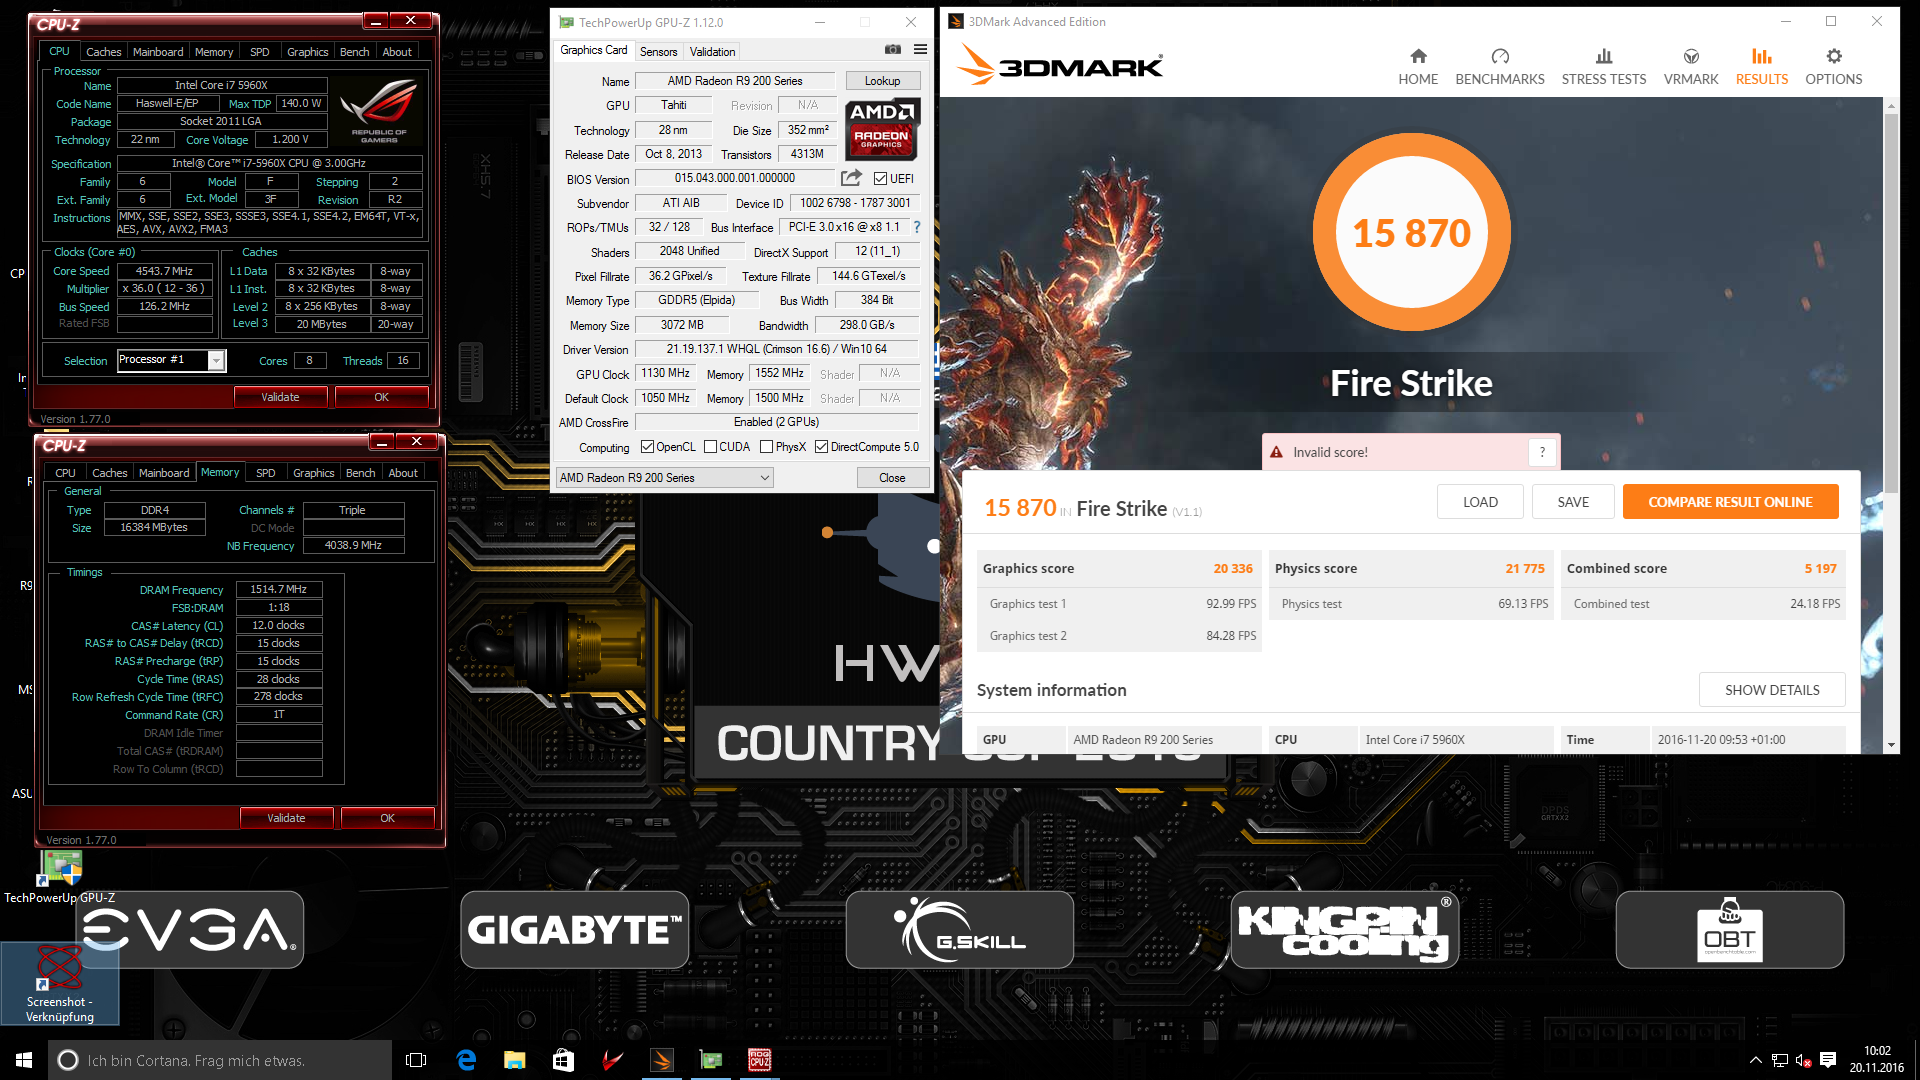Screen dimensions: 1920x1080
Task: Toggle the UEFI checkbox in GPU-Z
Action: [x=880, y=179]
